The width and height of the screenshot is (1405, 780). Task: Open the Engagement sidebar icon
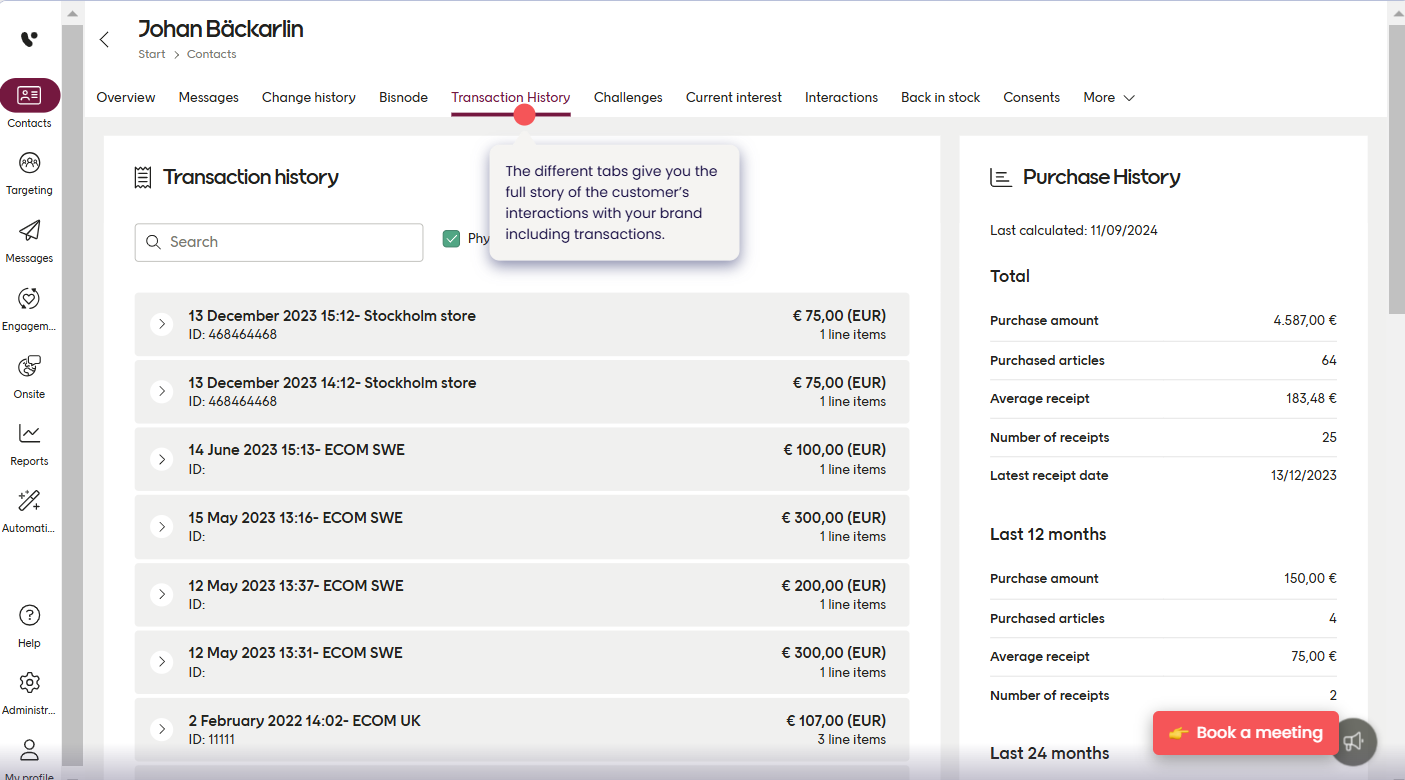pos(30,300)
